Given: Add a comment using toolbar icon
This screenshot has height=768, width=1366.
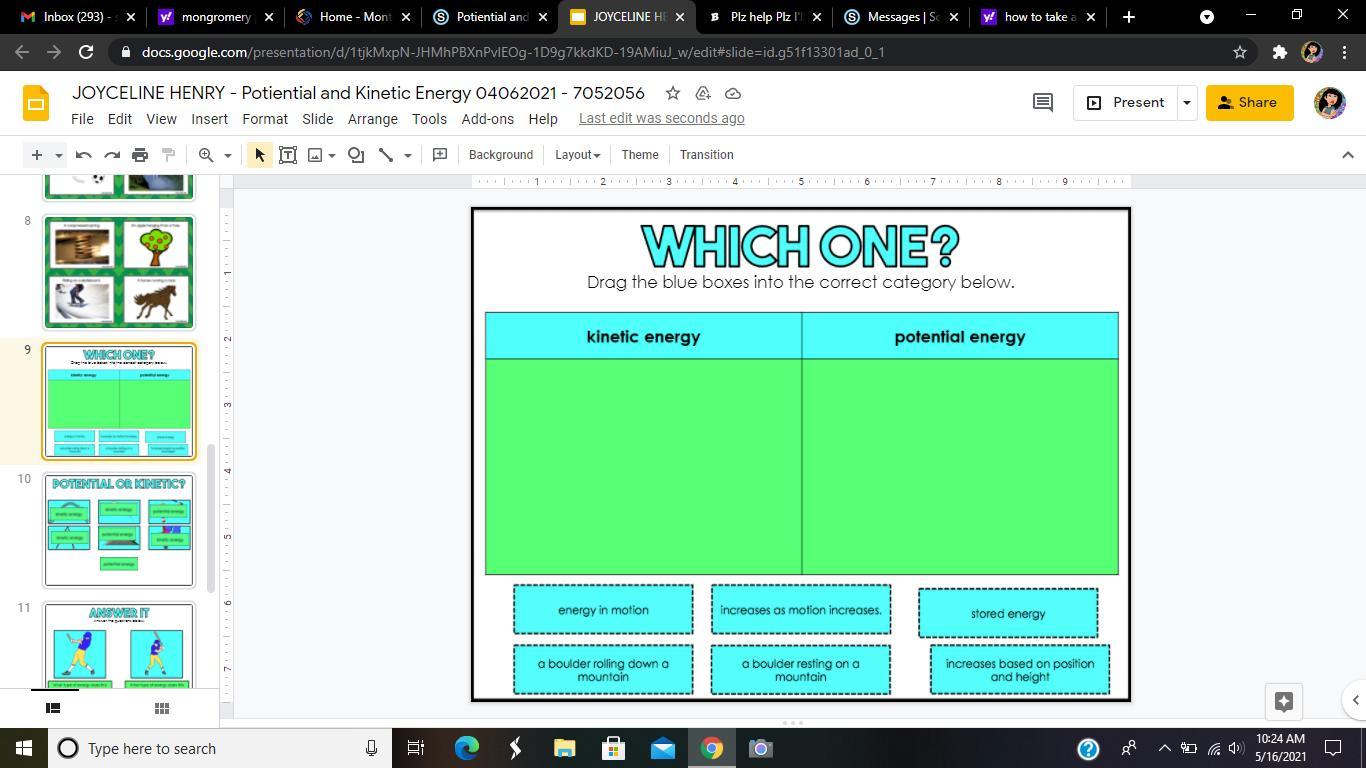Looking at the screenshot, I should click(440, 155).
